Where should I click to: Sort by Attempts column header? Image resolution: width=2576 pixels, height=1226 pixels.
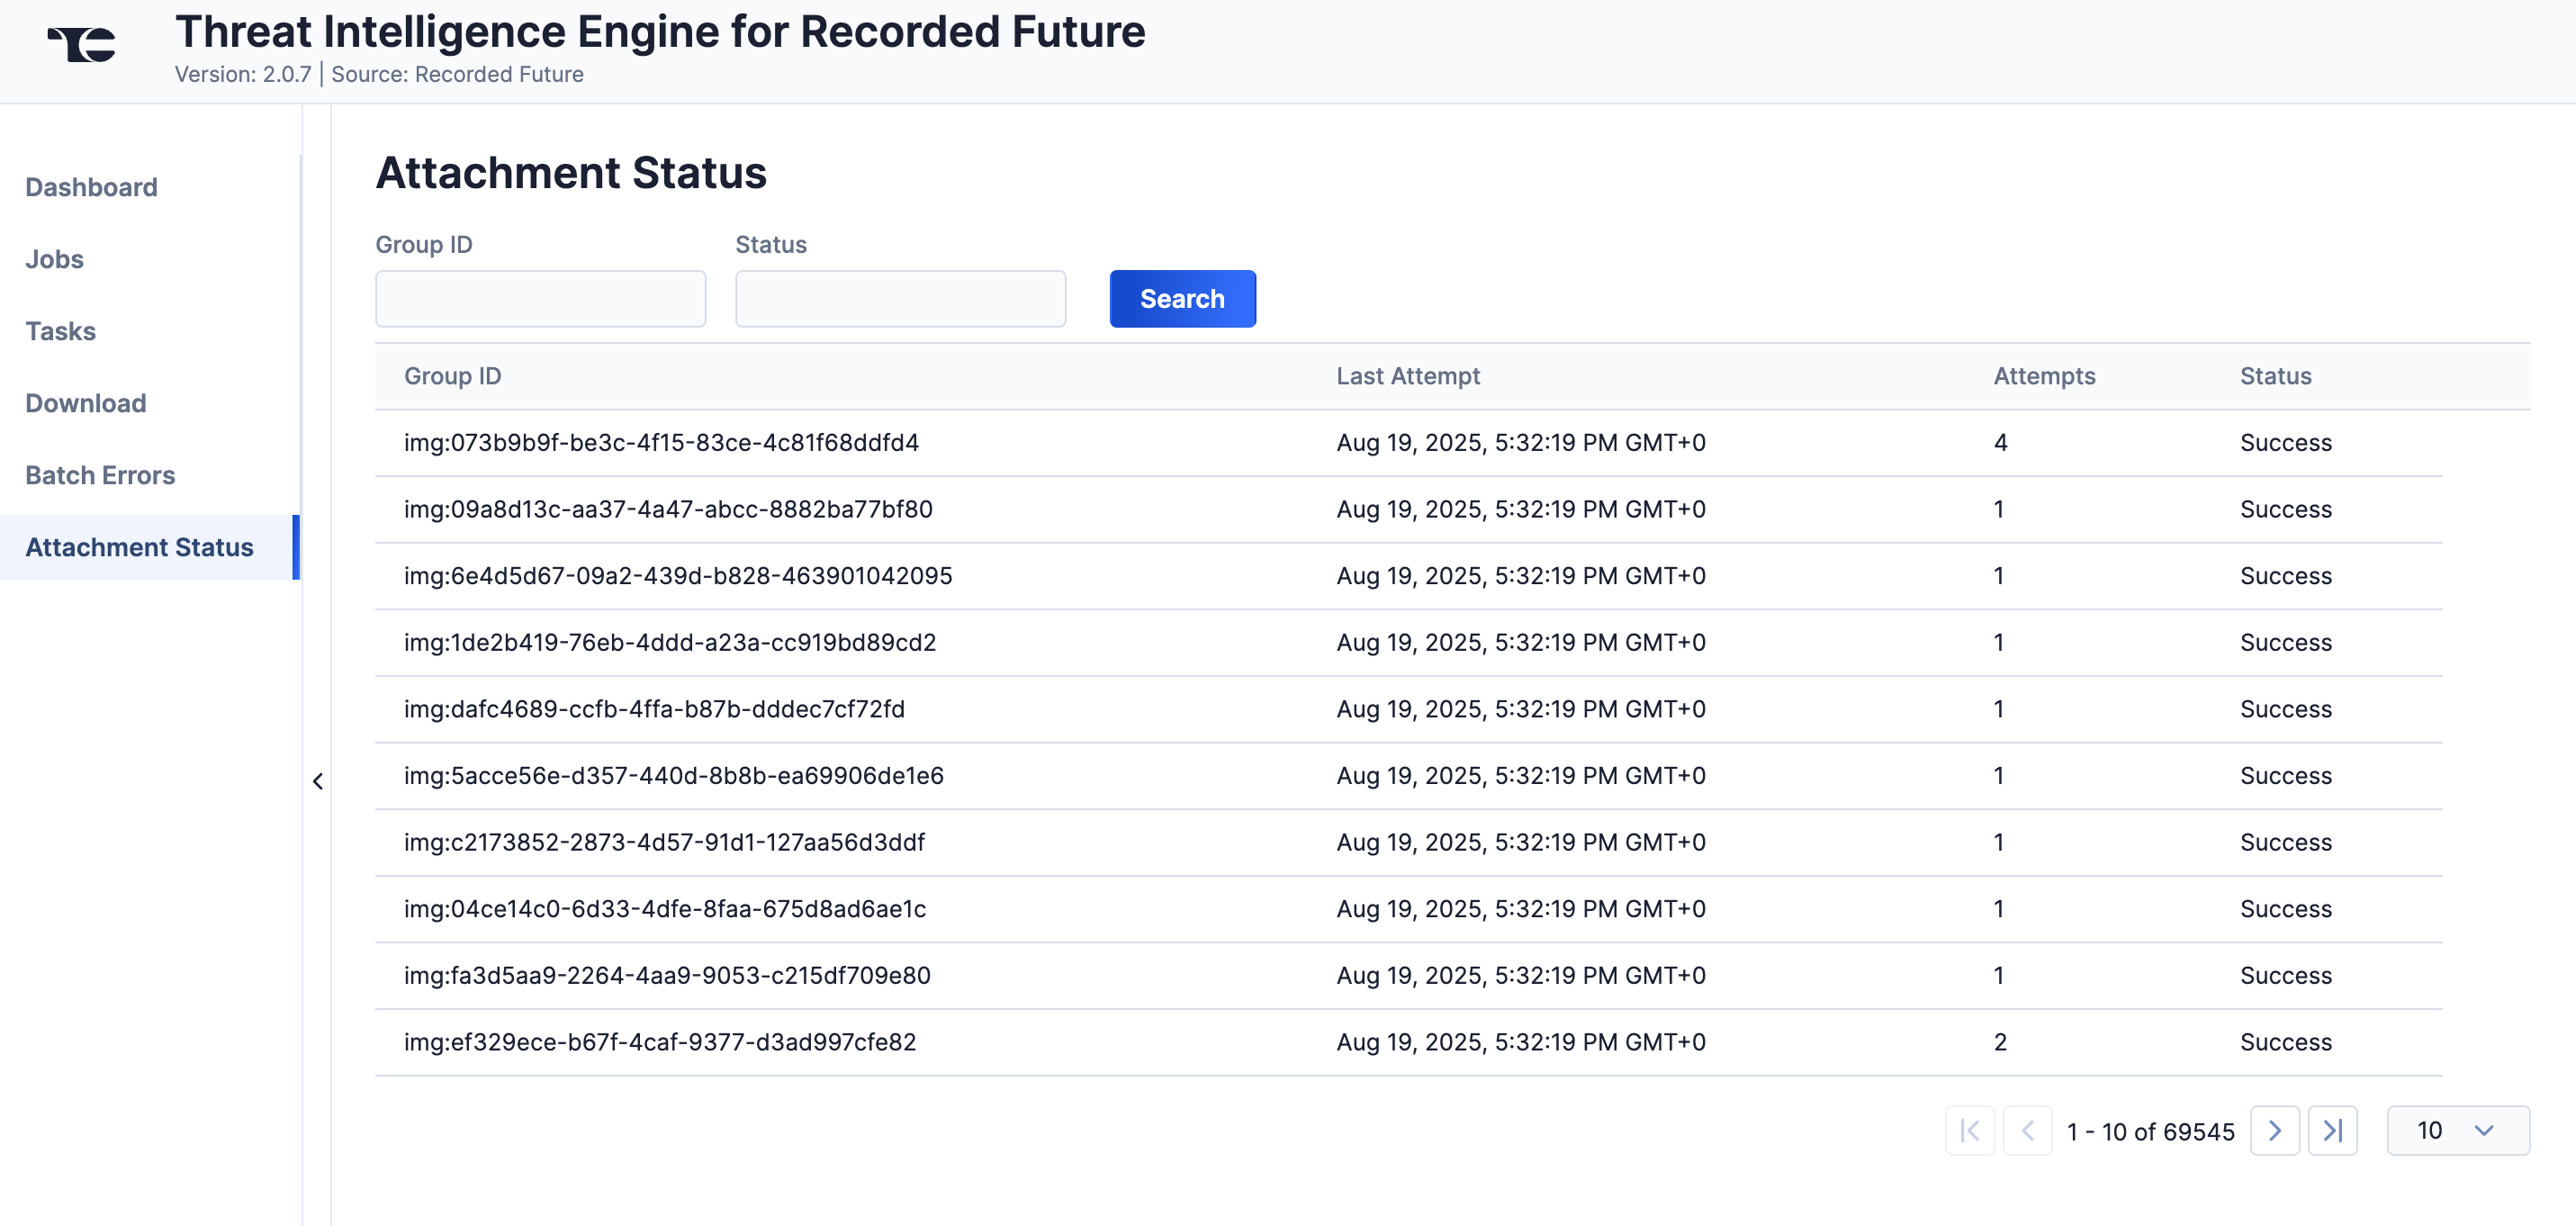pyautogui.click(x=2044, y=376)
